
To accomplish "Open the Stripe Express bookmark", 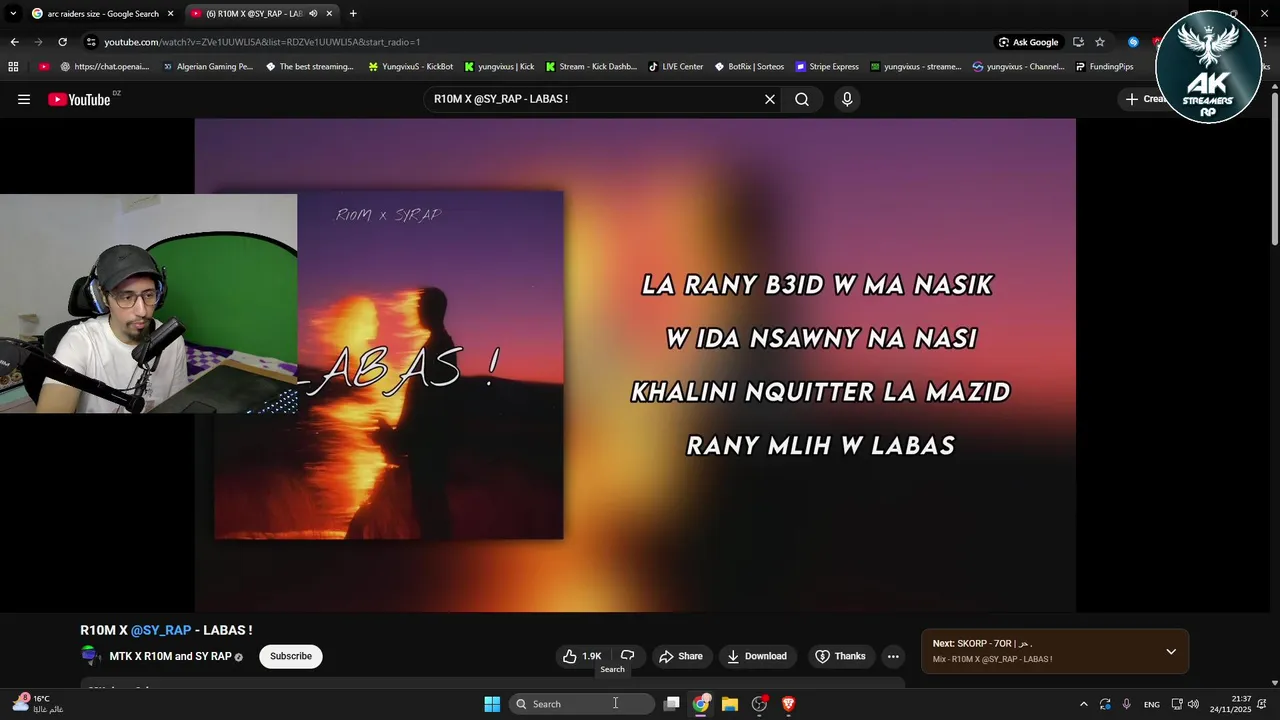I will click(x=827, y=67).
